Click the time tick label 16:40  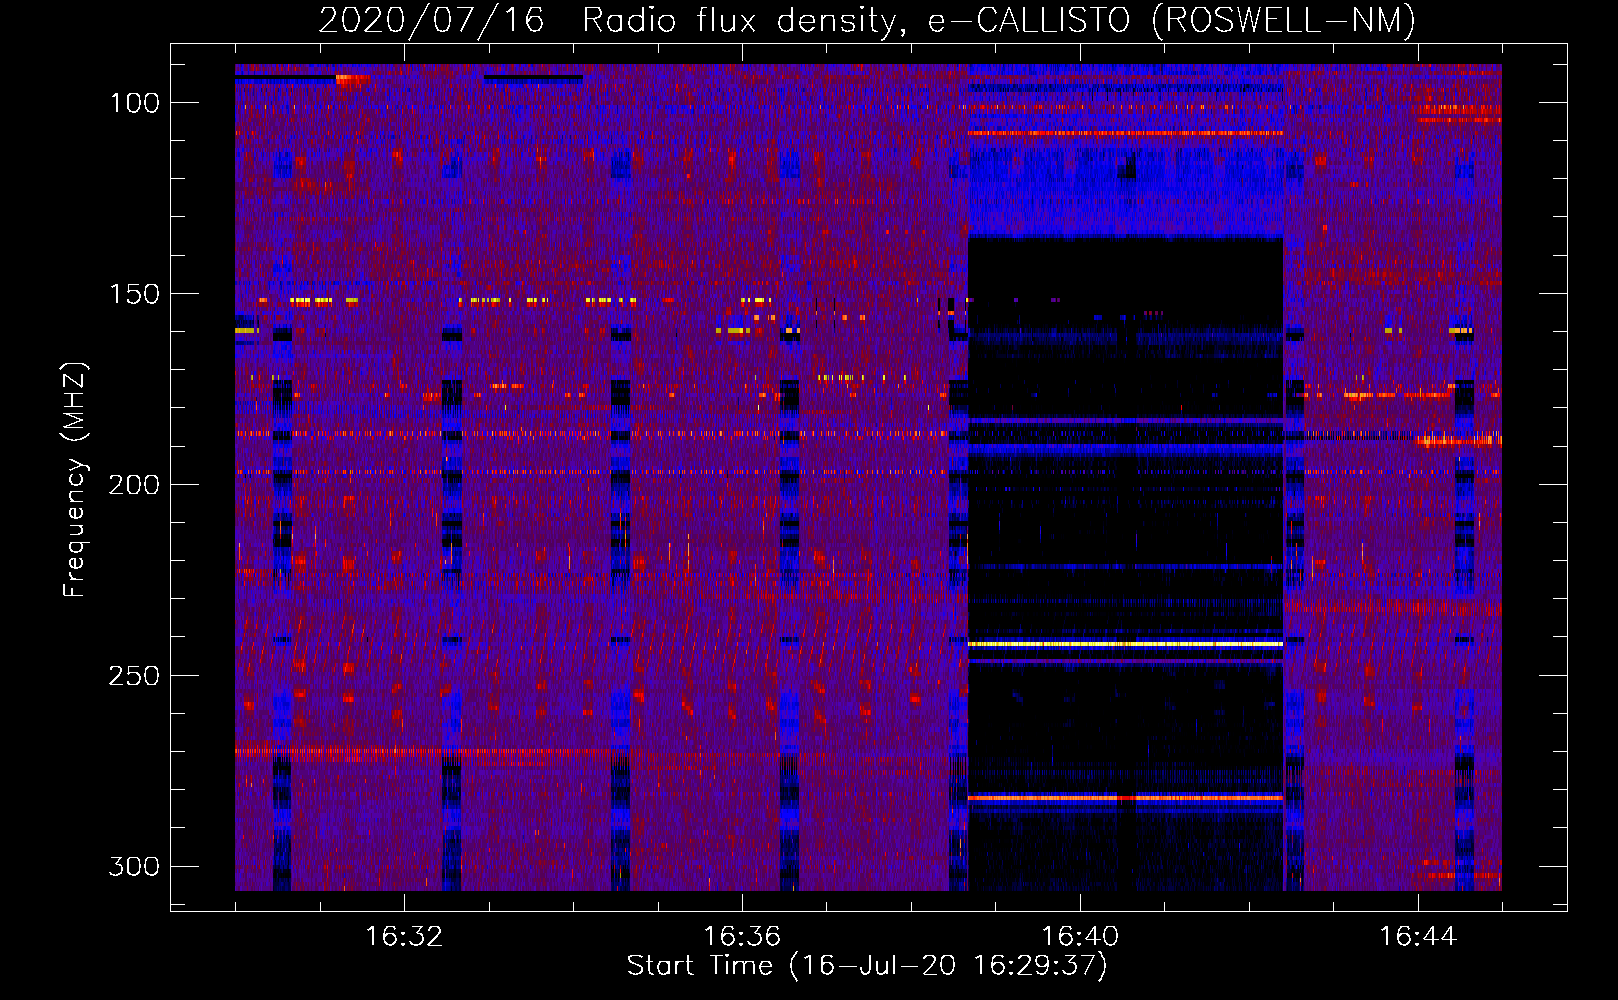pos(1080,937)
